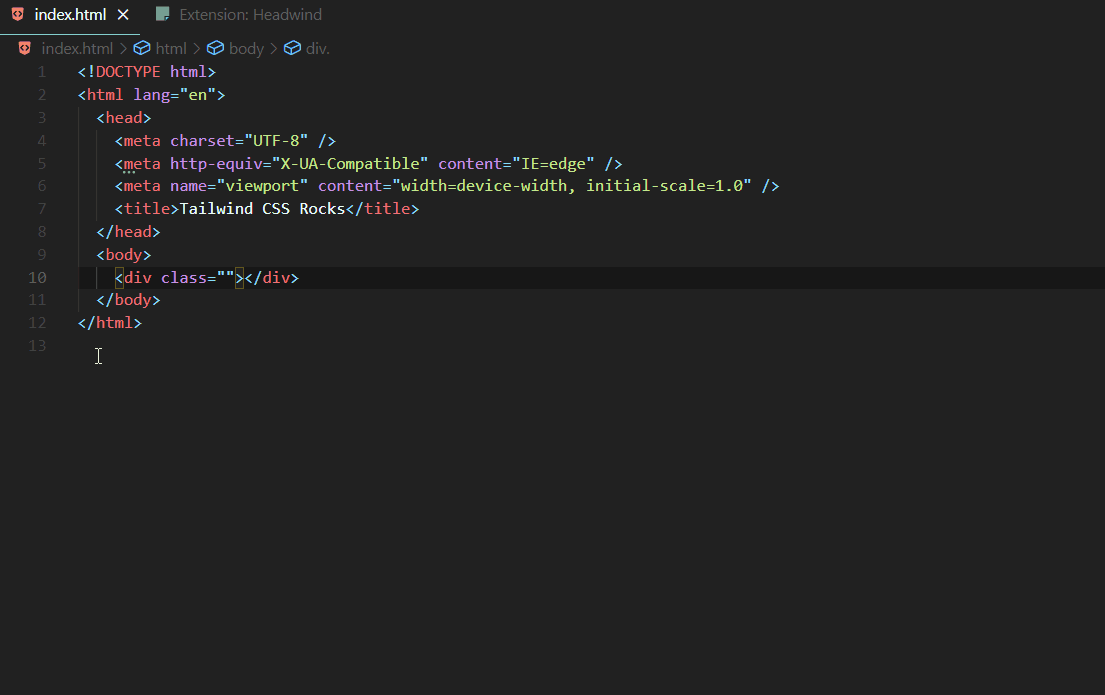This screenshot has width=1105, height=695.
Task: Click line number 10 in the gutter
Action: (x=37, y=278)
